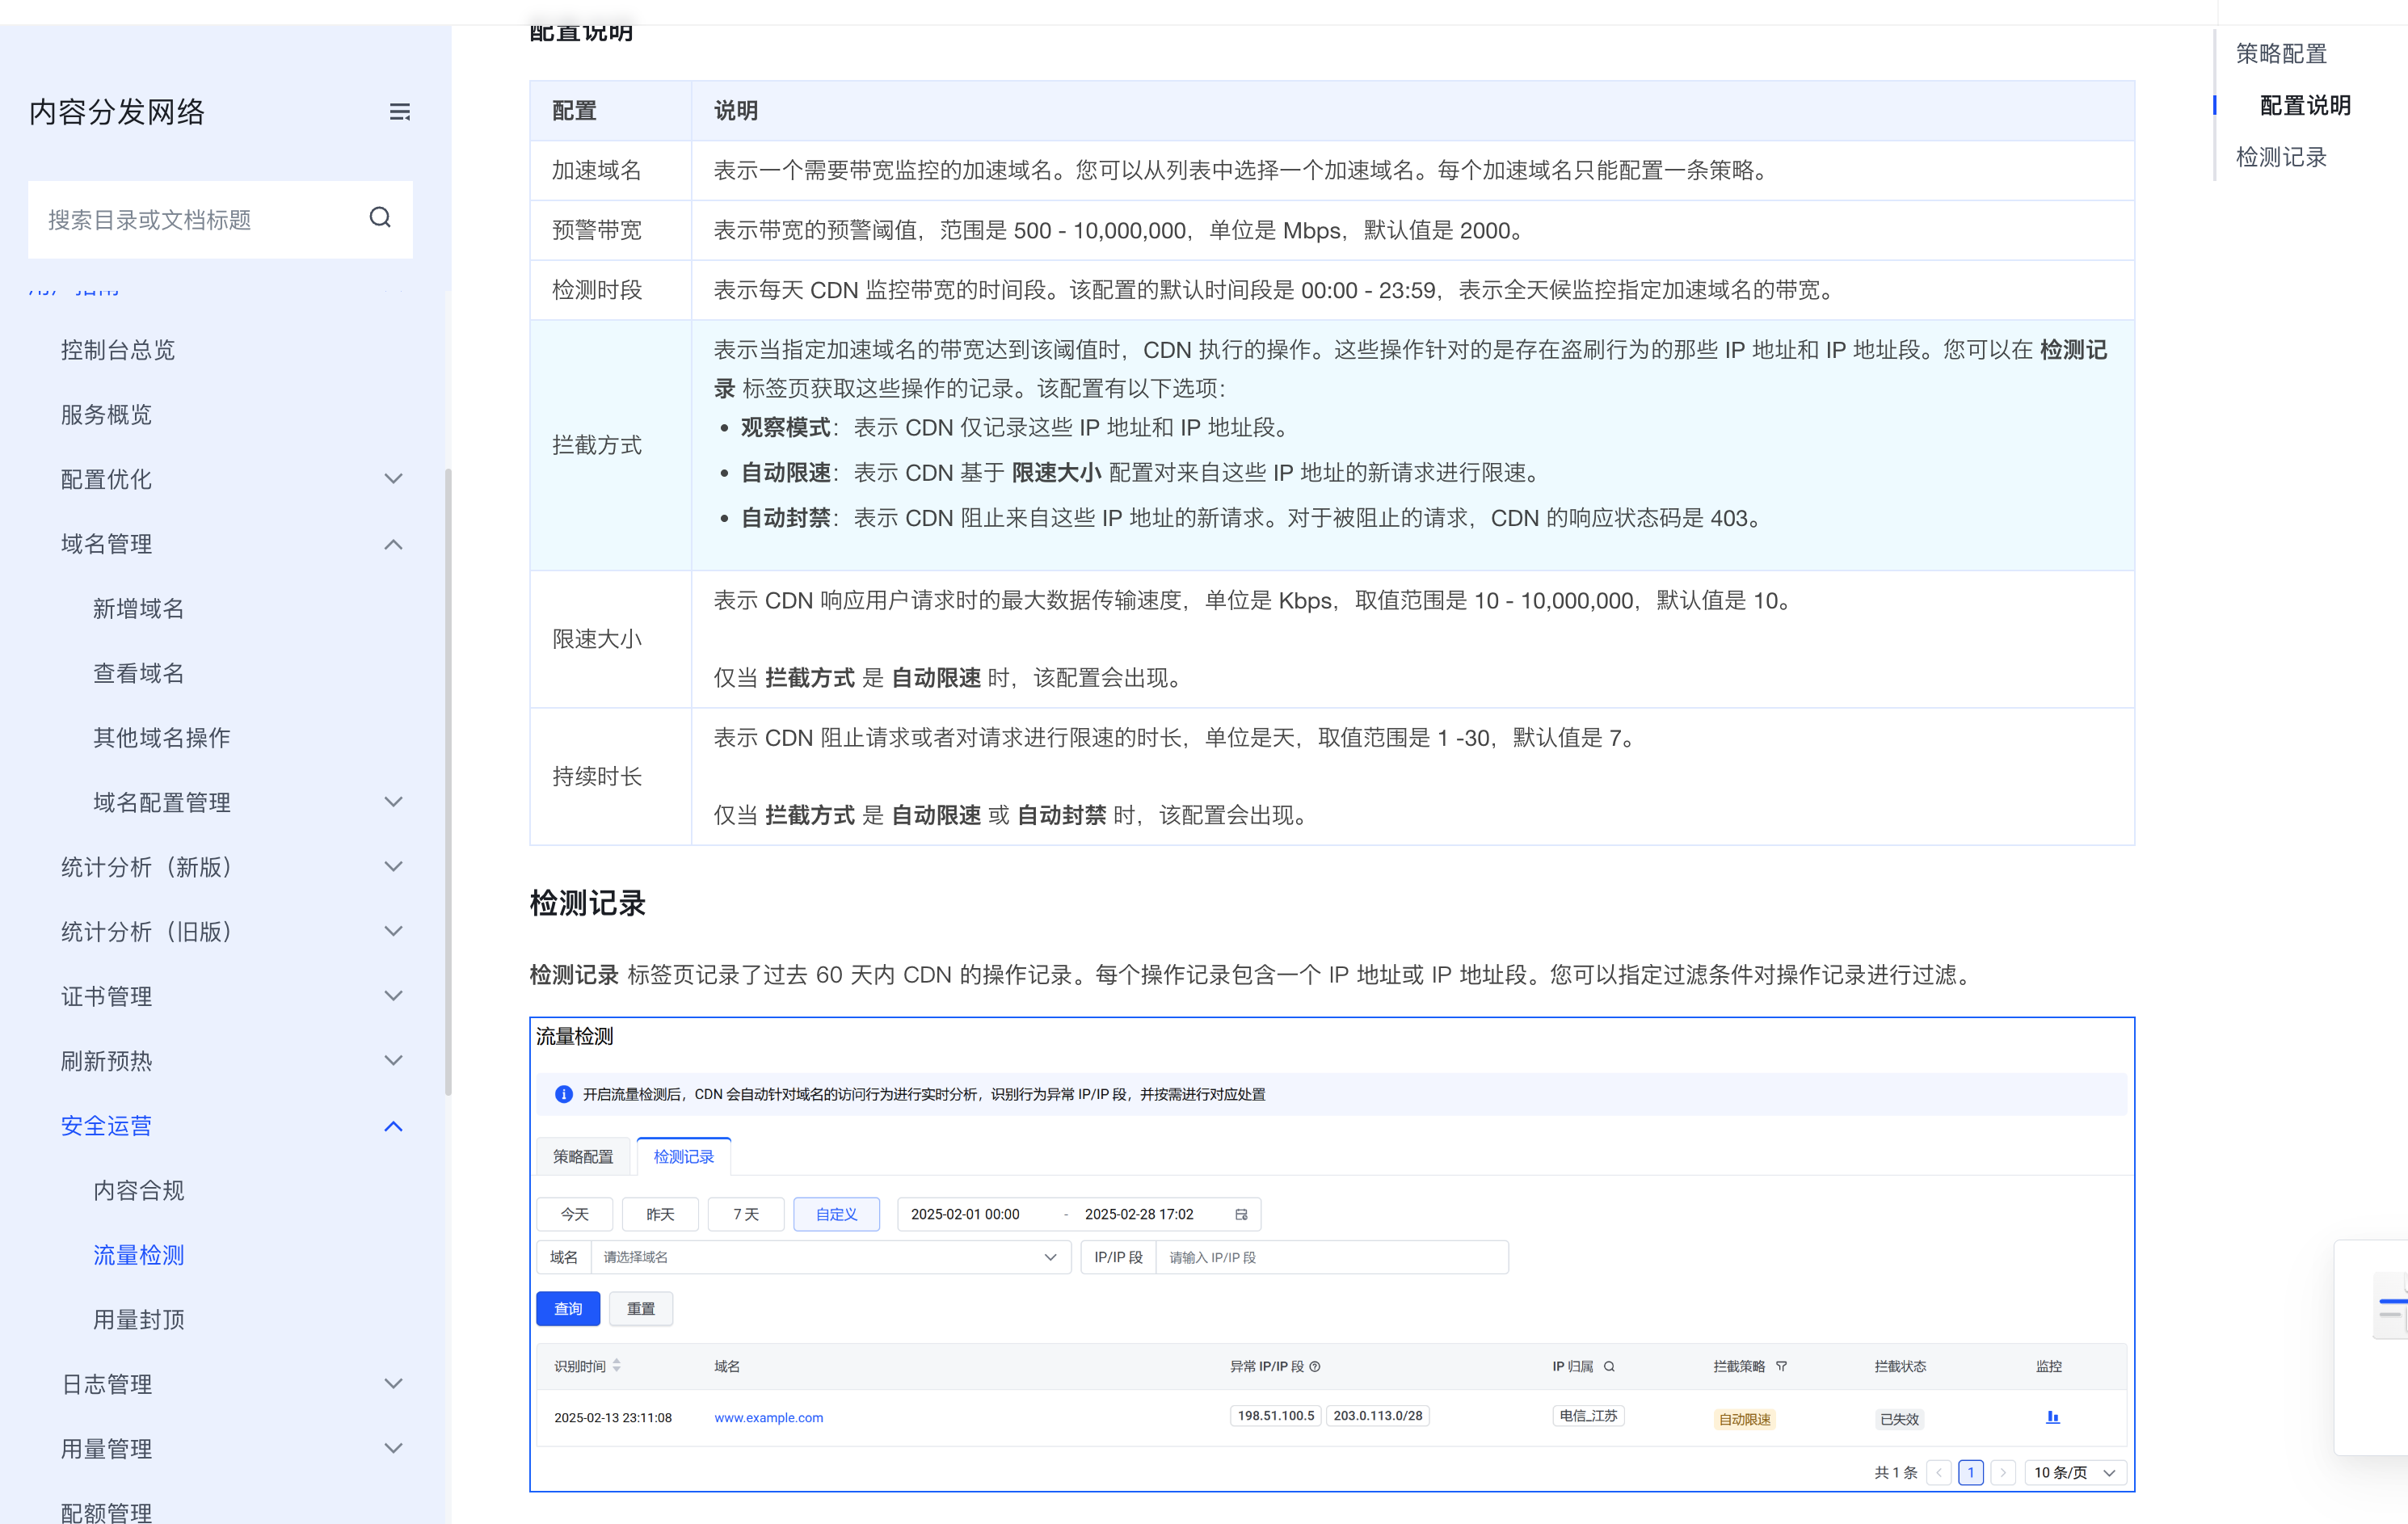This screenshot has width=2408, height=1524.
Task: Click the info icon in 流量检测 notice
Action: pyautogui.click(x=564, y=1094)
